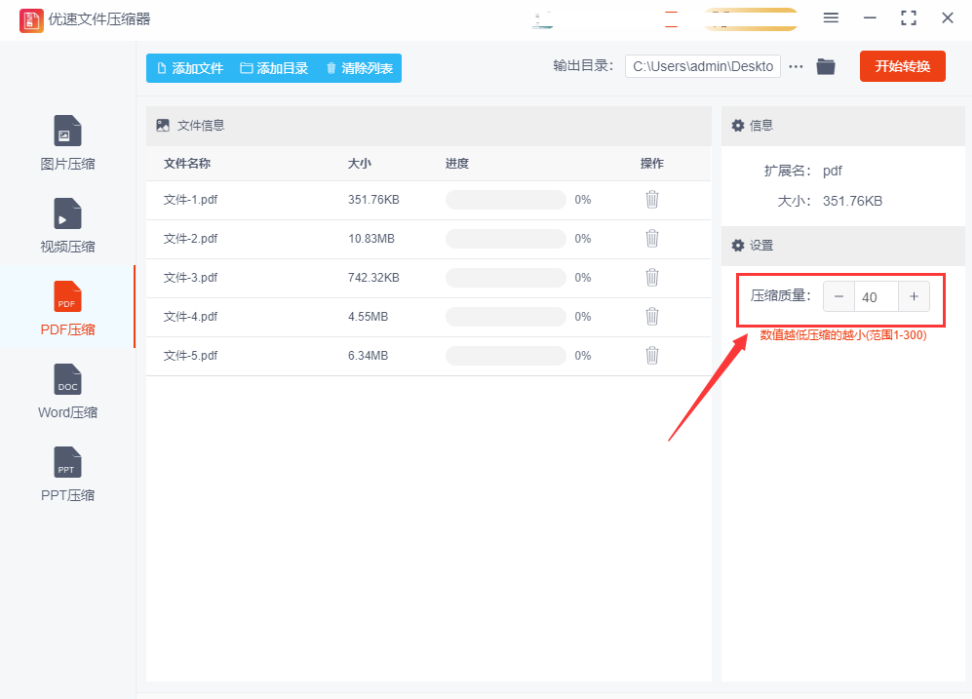Open the 图片压缩 image compression icon
This screenshot has height=699, width=972.
point(67,131)
